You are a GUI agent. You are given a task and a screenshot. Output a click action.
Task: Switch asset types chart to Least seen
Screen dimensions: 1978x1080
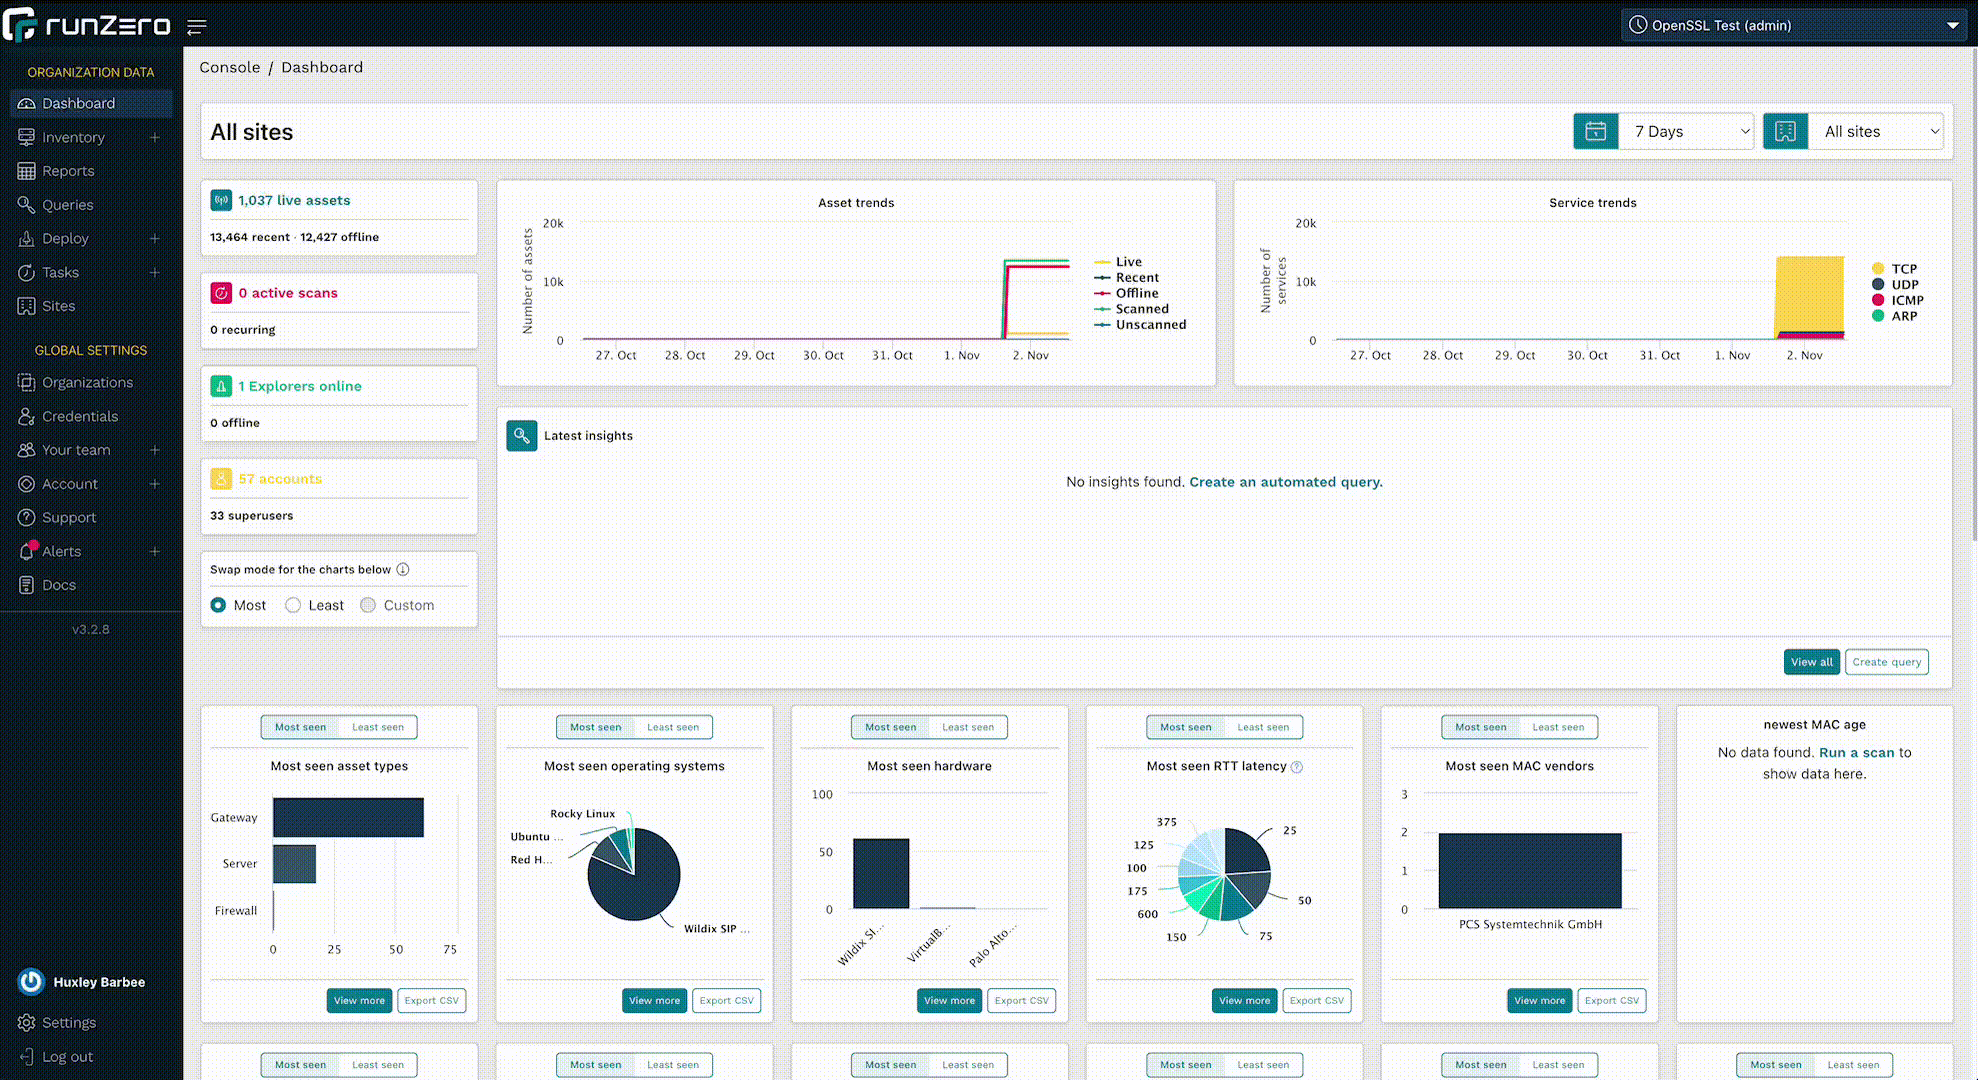pyautogui.click(x=378, y=727)
